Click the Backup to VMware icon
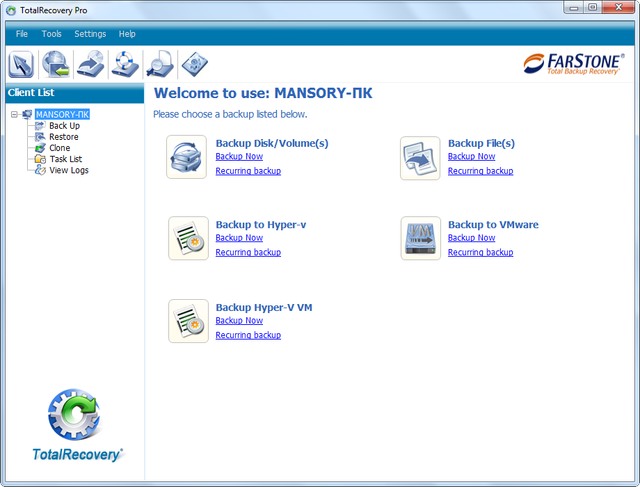Image resolution: width=640 pixels, height=487 pixels. coord(420,238)
